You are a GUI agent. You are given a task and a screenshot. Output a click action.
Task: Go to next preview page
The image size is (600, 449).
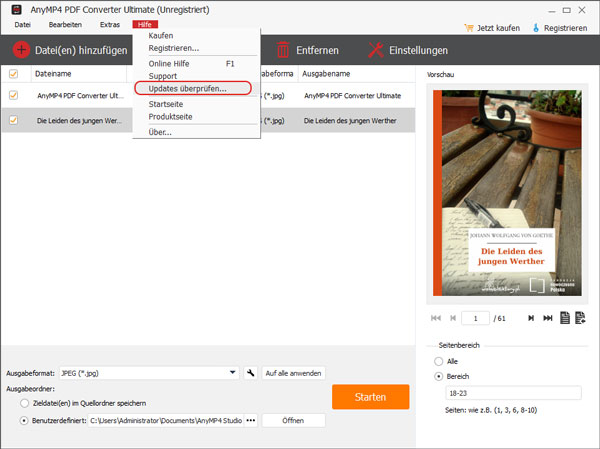(531, 318)
